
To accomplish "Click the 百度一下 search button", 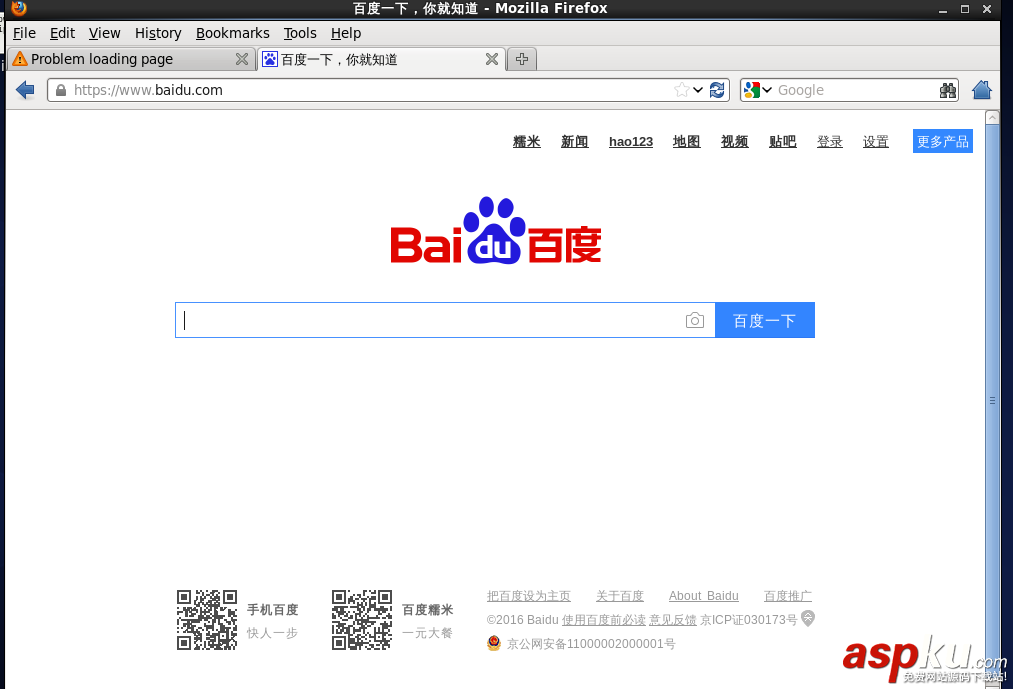I will click(x=765, y=320).
